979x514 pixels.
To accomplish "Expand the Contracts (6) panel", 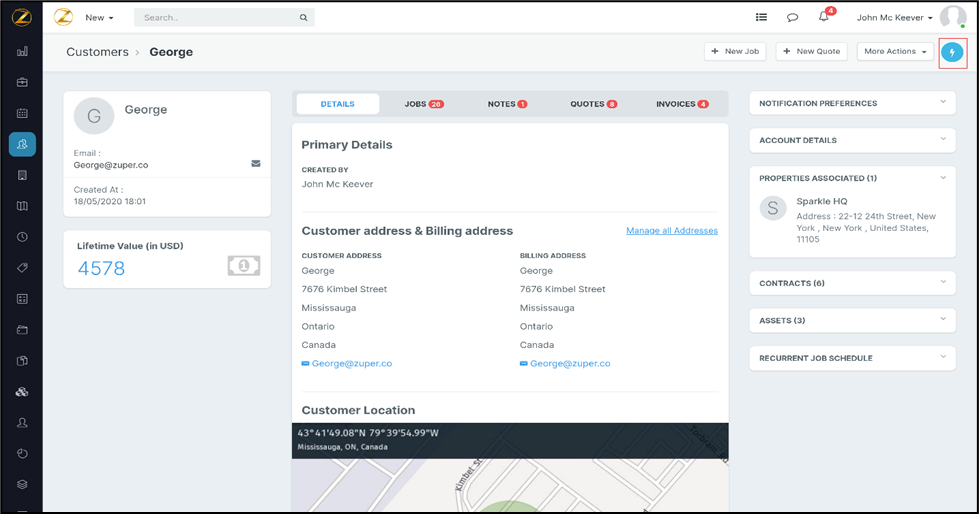I will [x=851, y=283].
